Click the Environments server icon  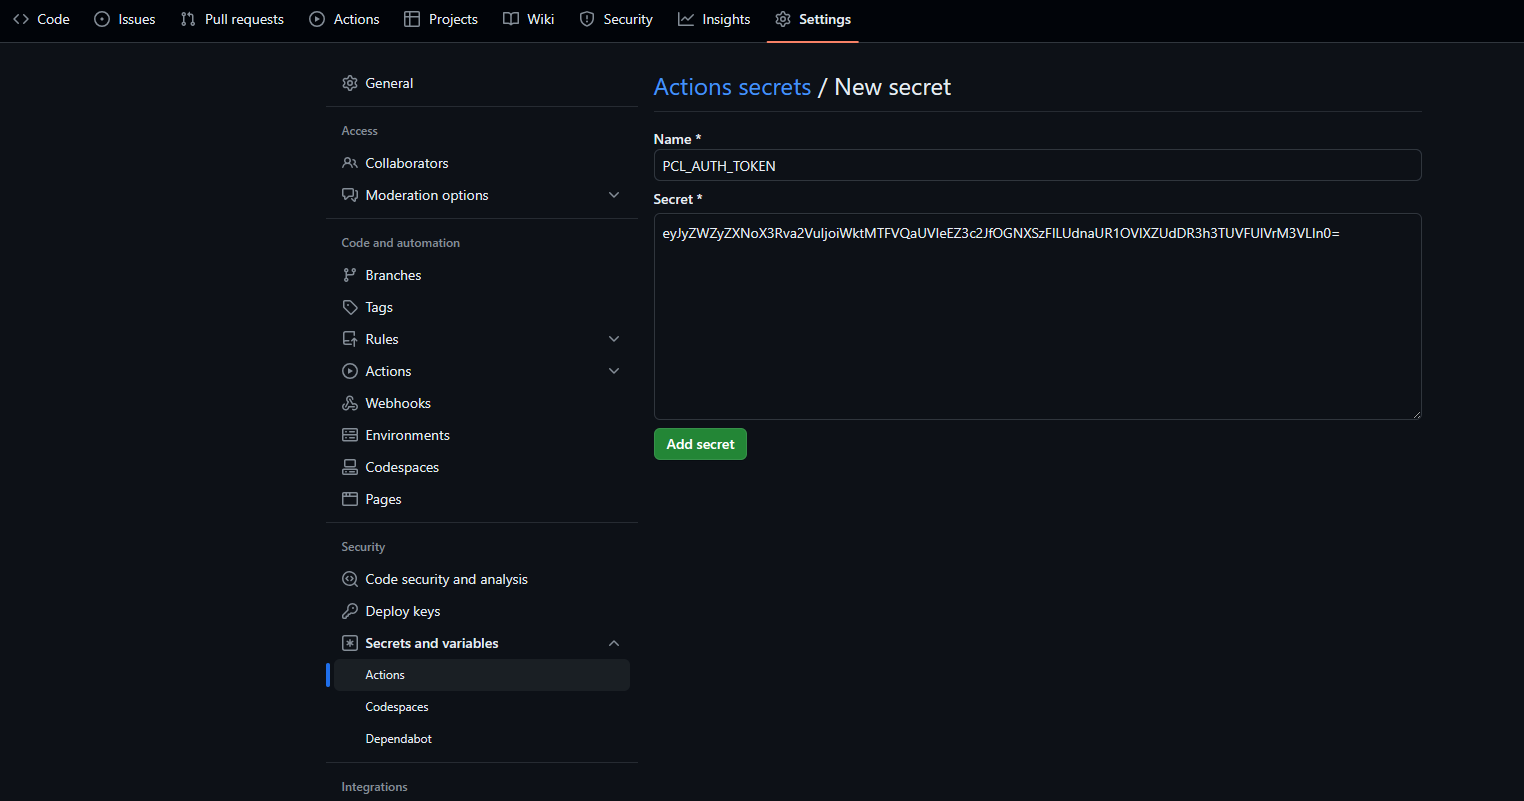coord(349,435)
